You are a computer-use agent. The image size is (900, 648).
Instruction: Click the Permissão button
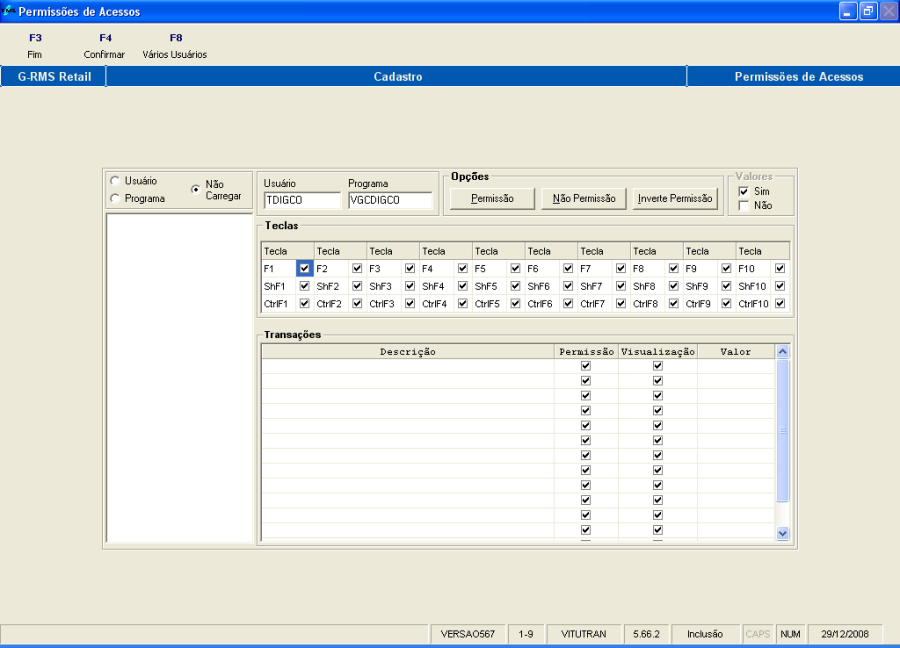pos(492,199)
